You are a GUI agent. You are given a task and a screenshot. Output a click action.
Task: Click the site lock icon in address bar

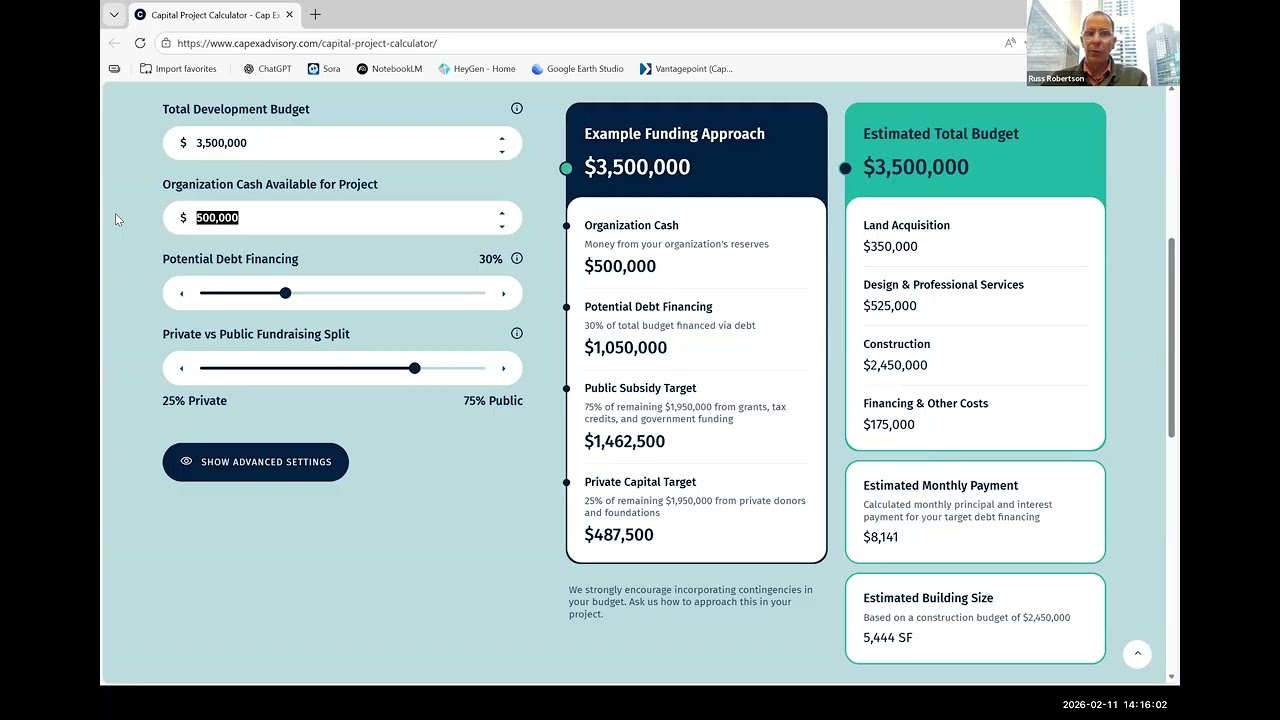pos(166,43)
